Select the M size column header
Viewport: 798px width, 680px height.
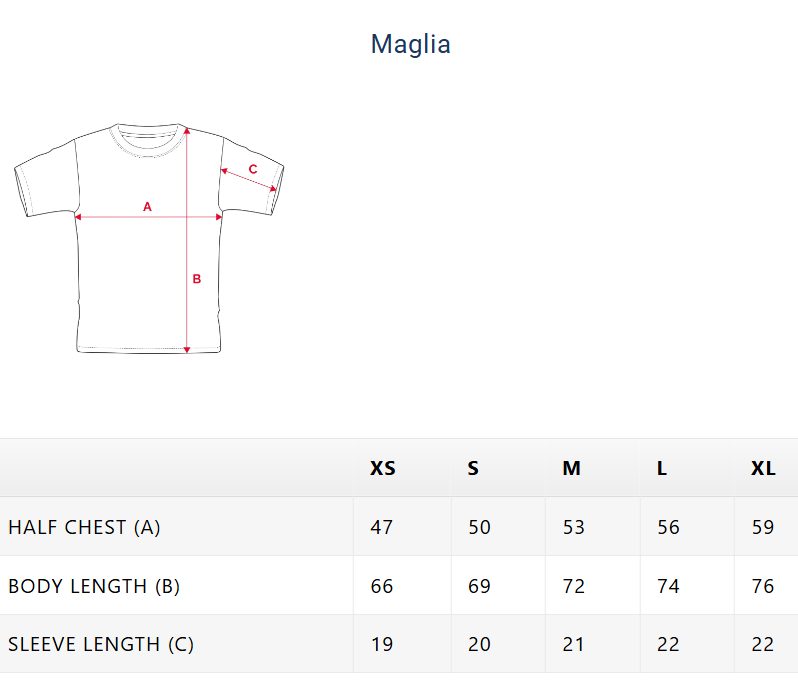point(571,468)
